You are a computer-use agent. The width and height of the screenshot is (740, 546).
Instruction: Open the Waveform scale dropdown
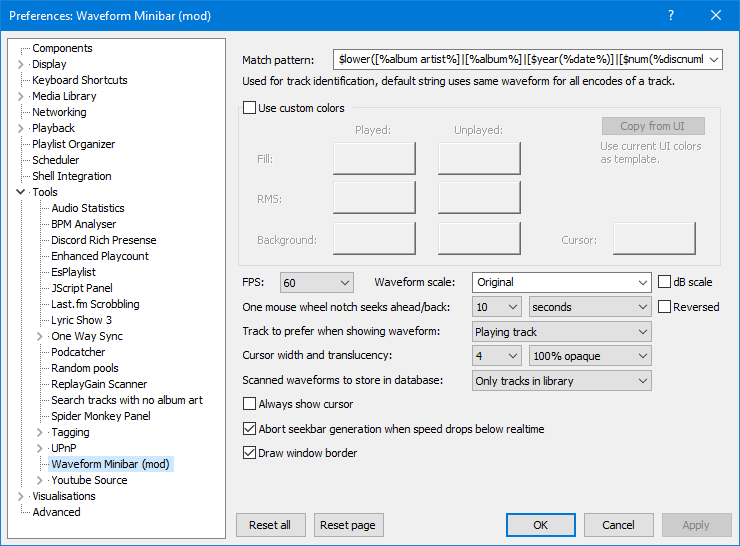point(561,282)
